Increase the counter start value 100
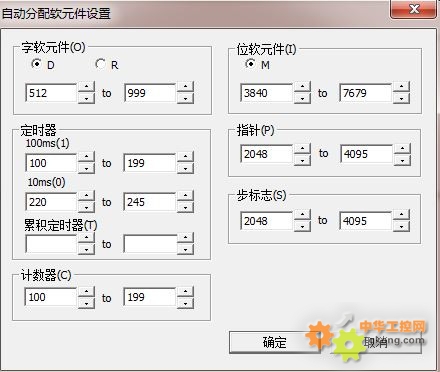 86,291
